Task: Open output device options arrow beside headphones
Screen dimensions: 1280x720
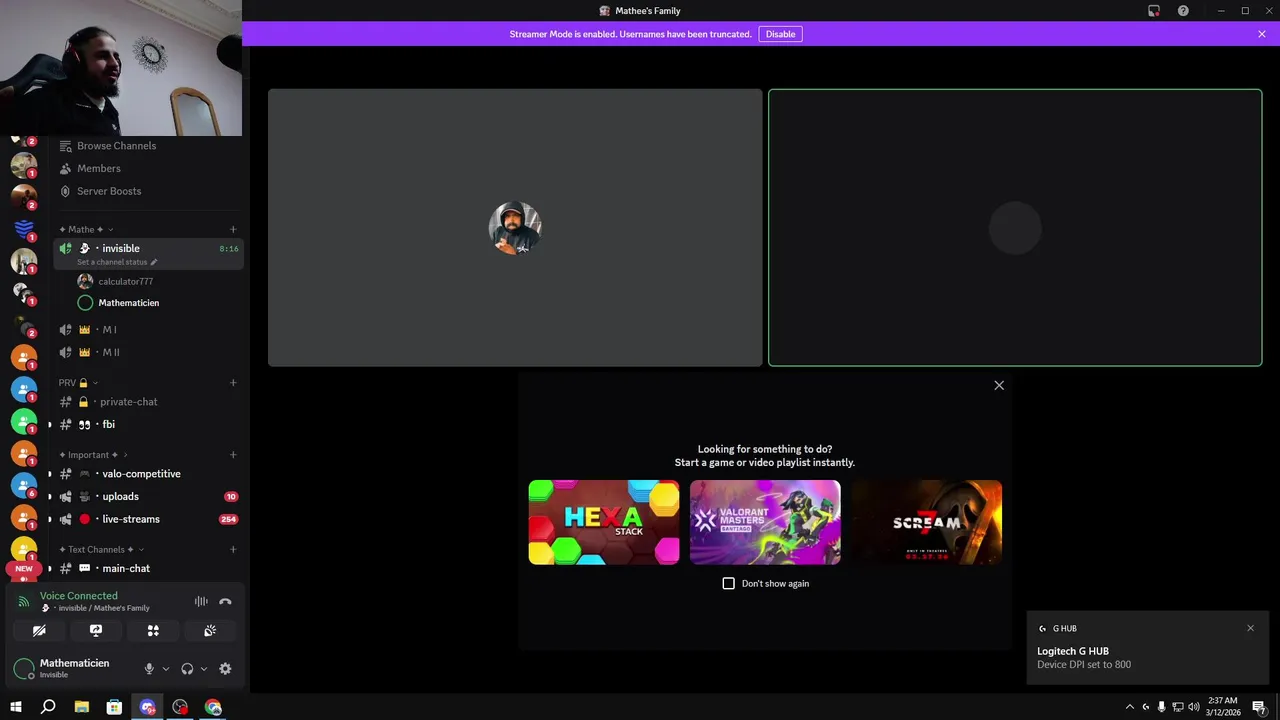Action: (x=204, y=669)
